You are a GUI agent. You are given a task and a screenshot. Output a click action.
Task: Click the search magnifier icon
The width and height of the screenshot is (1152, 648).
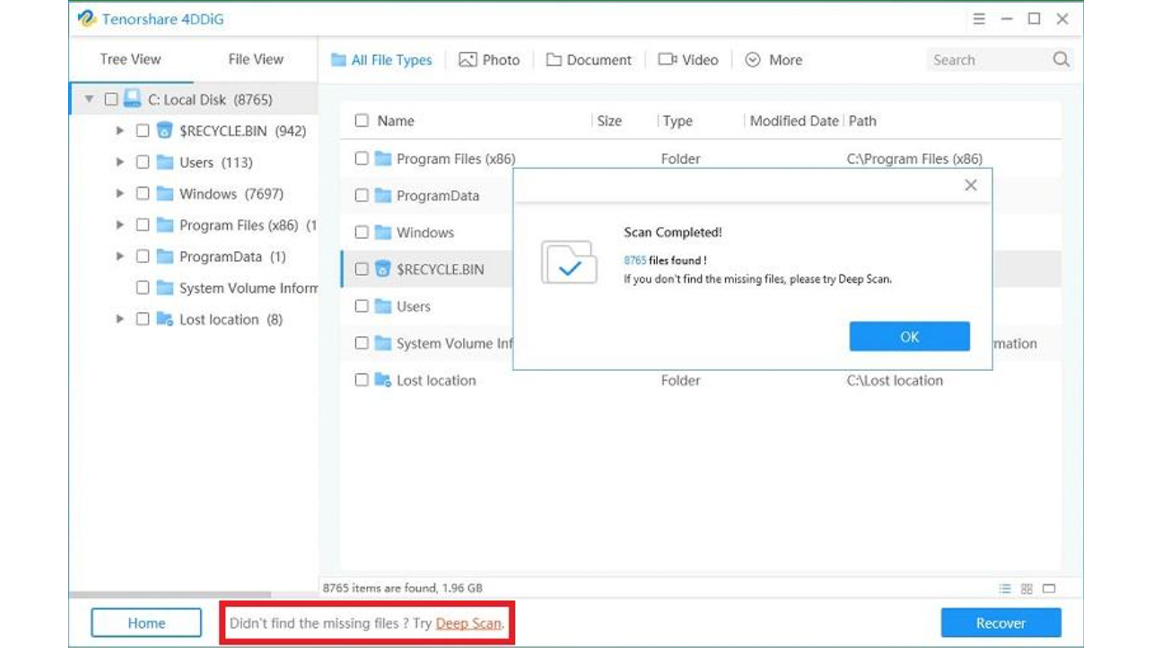[x=1061, y=60]
